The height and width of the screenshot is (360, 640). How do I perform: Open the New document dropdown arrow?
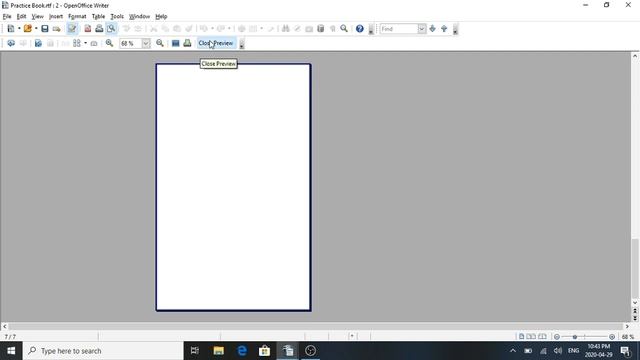(19, 29)
